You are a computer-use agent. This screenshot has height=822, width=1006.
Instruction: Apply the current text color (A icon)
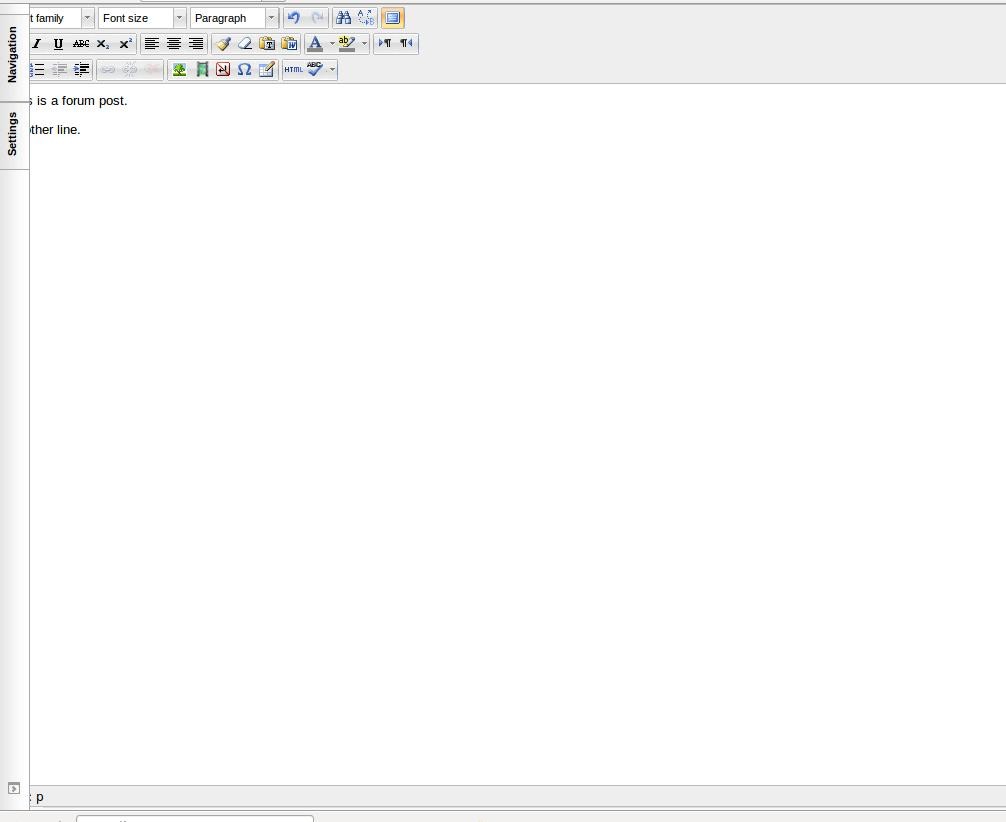pyautogui.click(x=315, y=44)
